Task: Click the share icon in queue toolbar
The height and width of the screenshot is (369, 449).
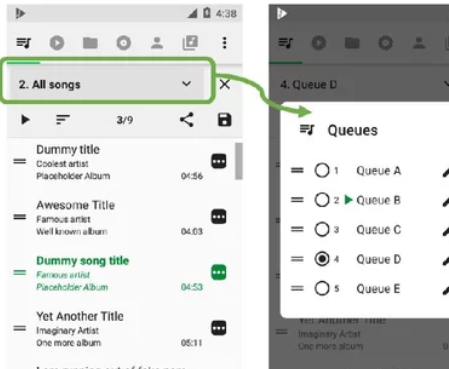Action: (187, 120)
